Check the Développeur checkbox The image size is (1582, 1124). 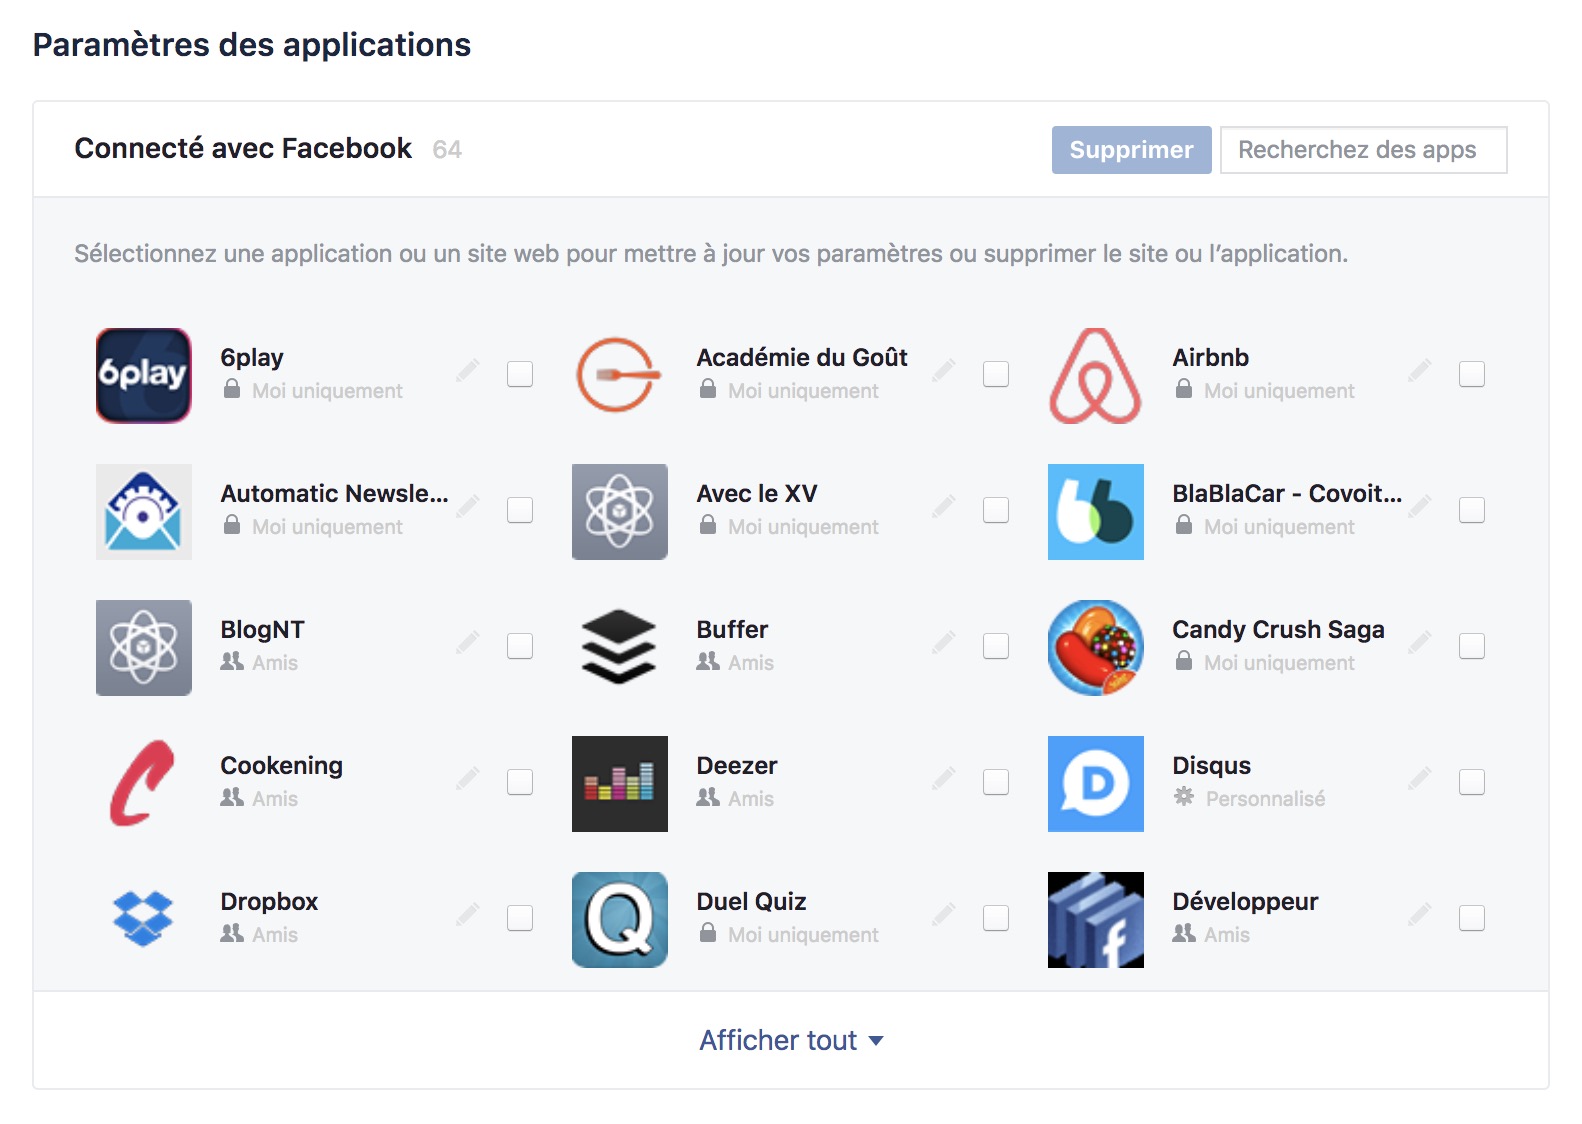[1472, 918]
